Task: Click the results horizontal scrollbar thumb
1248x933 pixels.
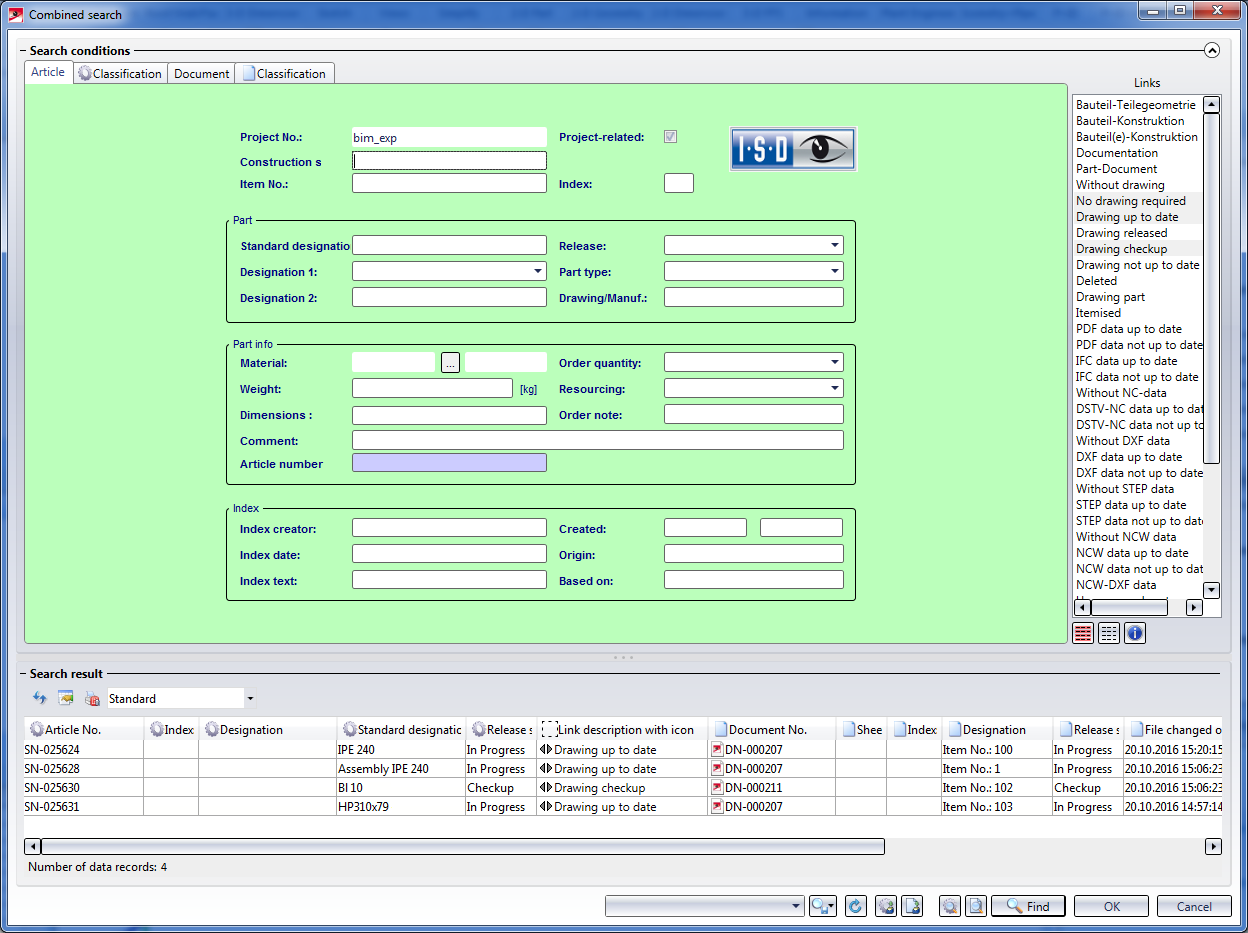Action: (x=463, y=847)
